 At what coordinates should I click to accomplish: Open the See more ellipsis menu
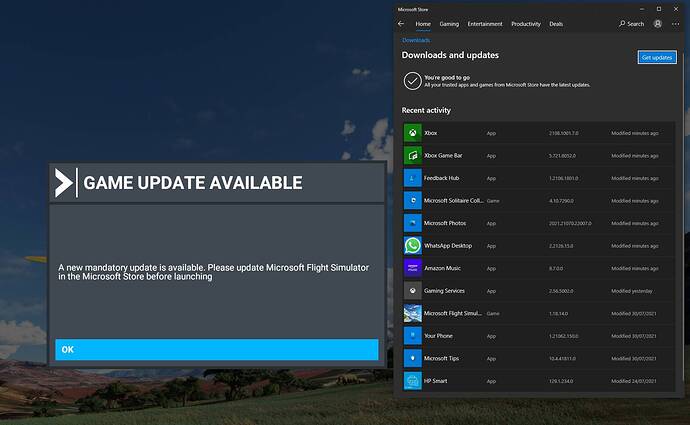(675, 24)
